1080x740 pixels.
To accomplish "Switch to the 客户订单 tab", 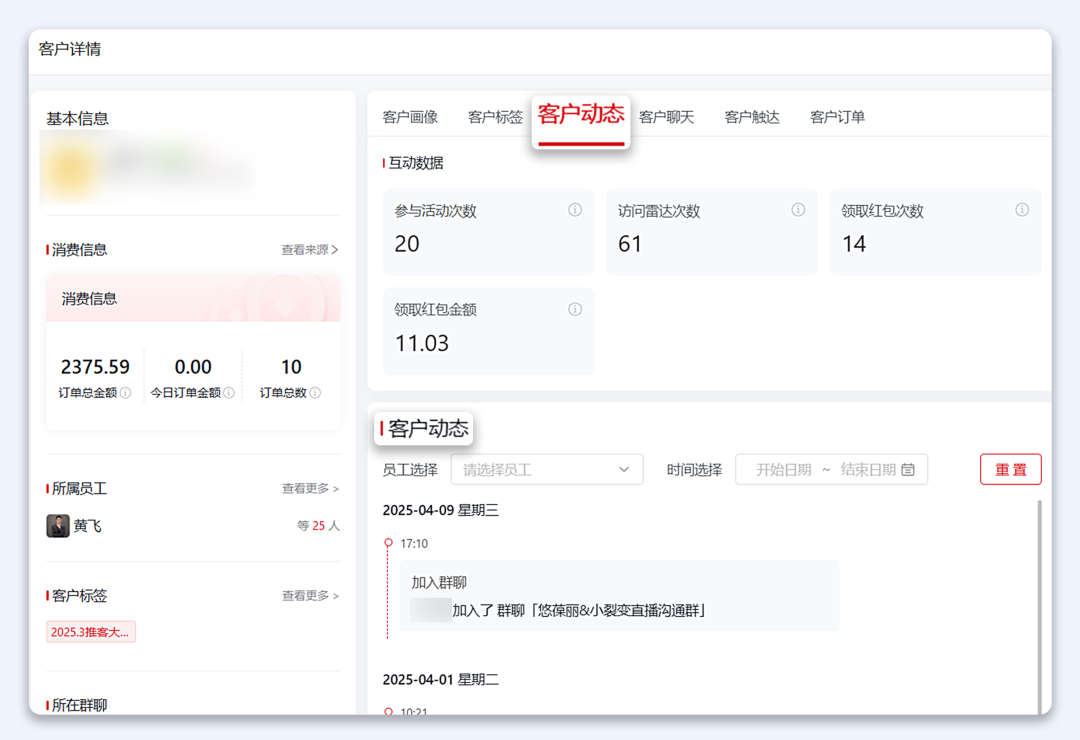I will tap(838, 116).
